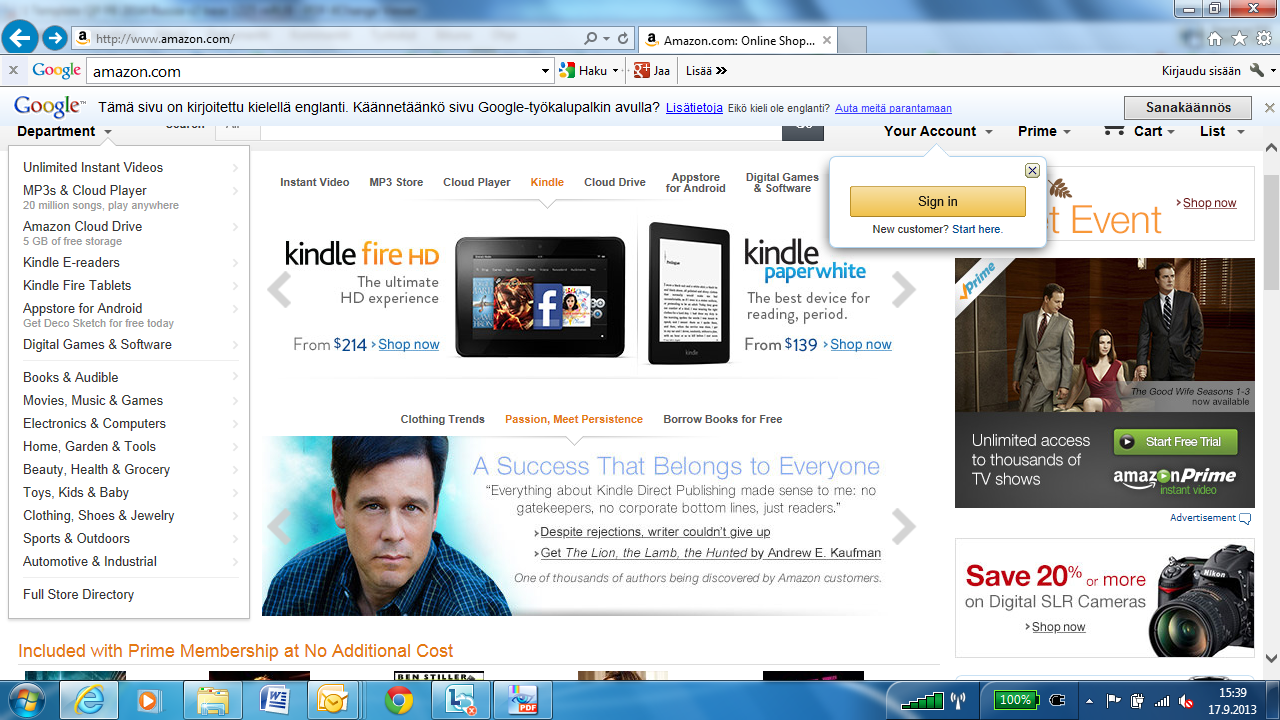Click the yellow Sign in button

(938, 201)
